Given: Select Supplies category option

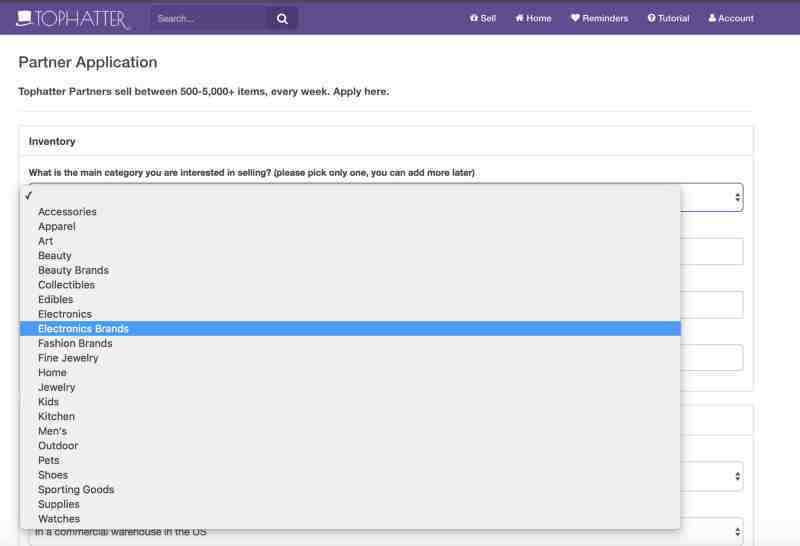Looking at the screenshot, I should (x=350, y=504).
